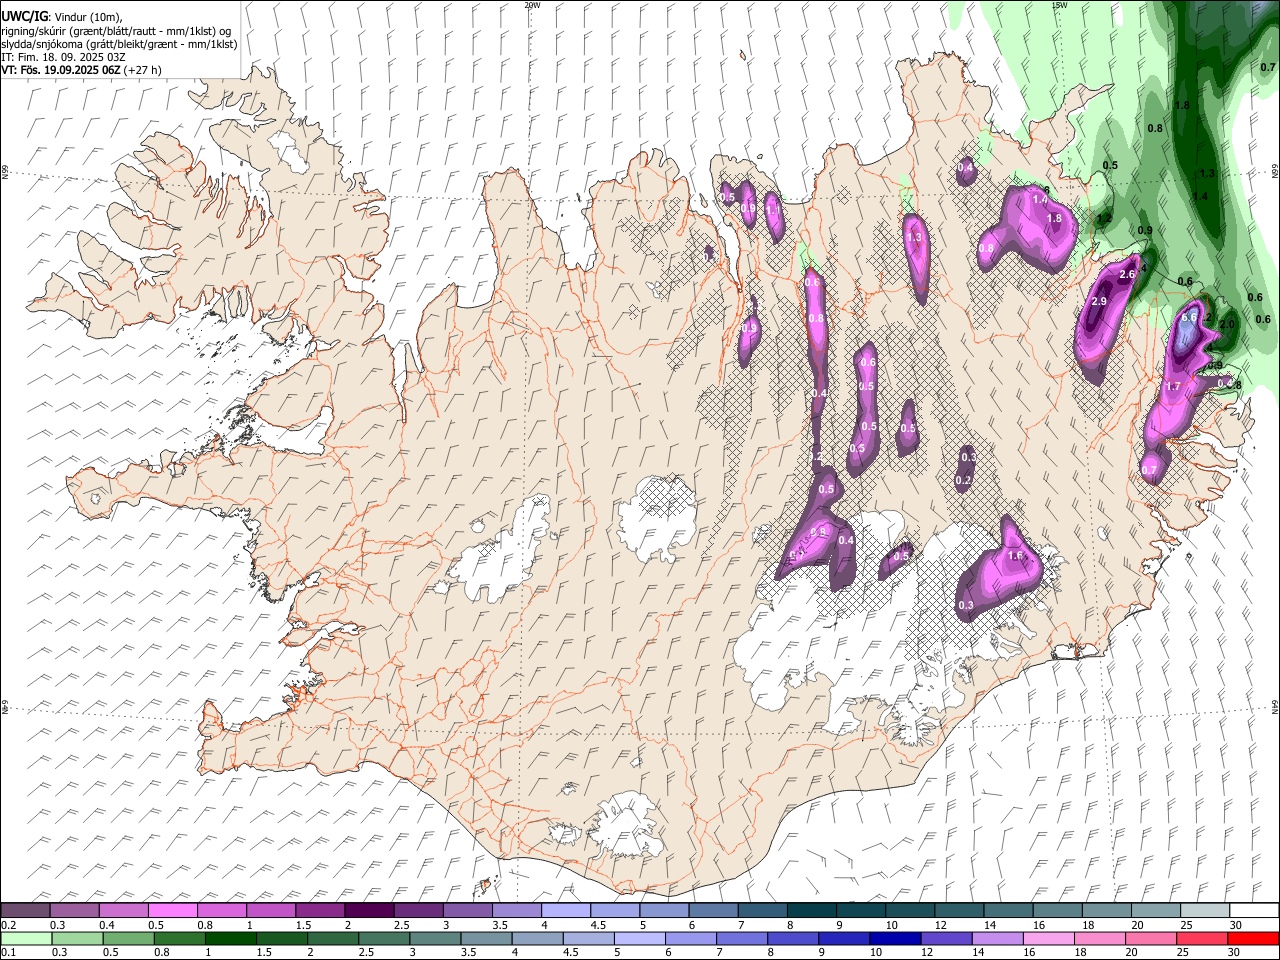The height and width of the screenshot is (960, 1280).
Task: Click the purple 0.3 swatch in the upper legend row
Action: click(75, 911)
